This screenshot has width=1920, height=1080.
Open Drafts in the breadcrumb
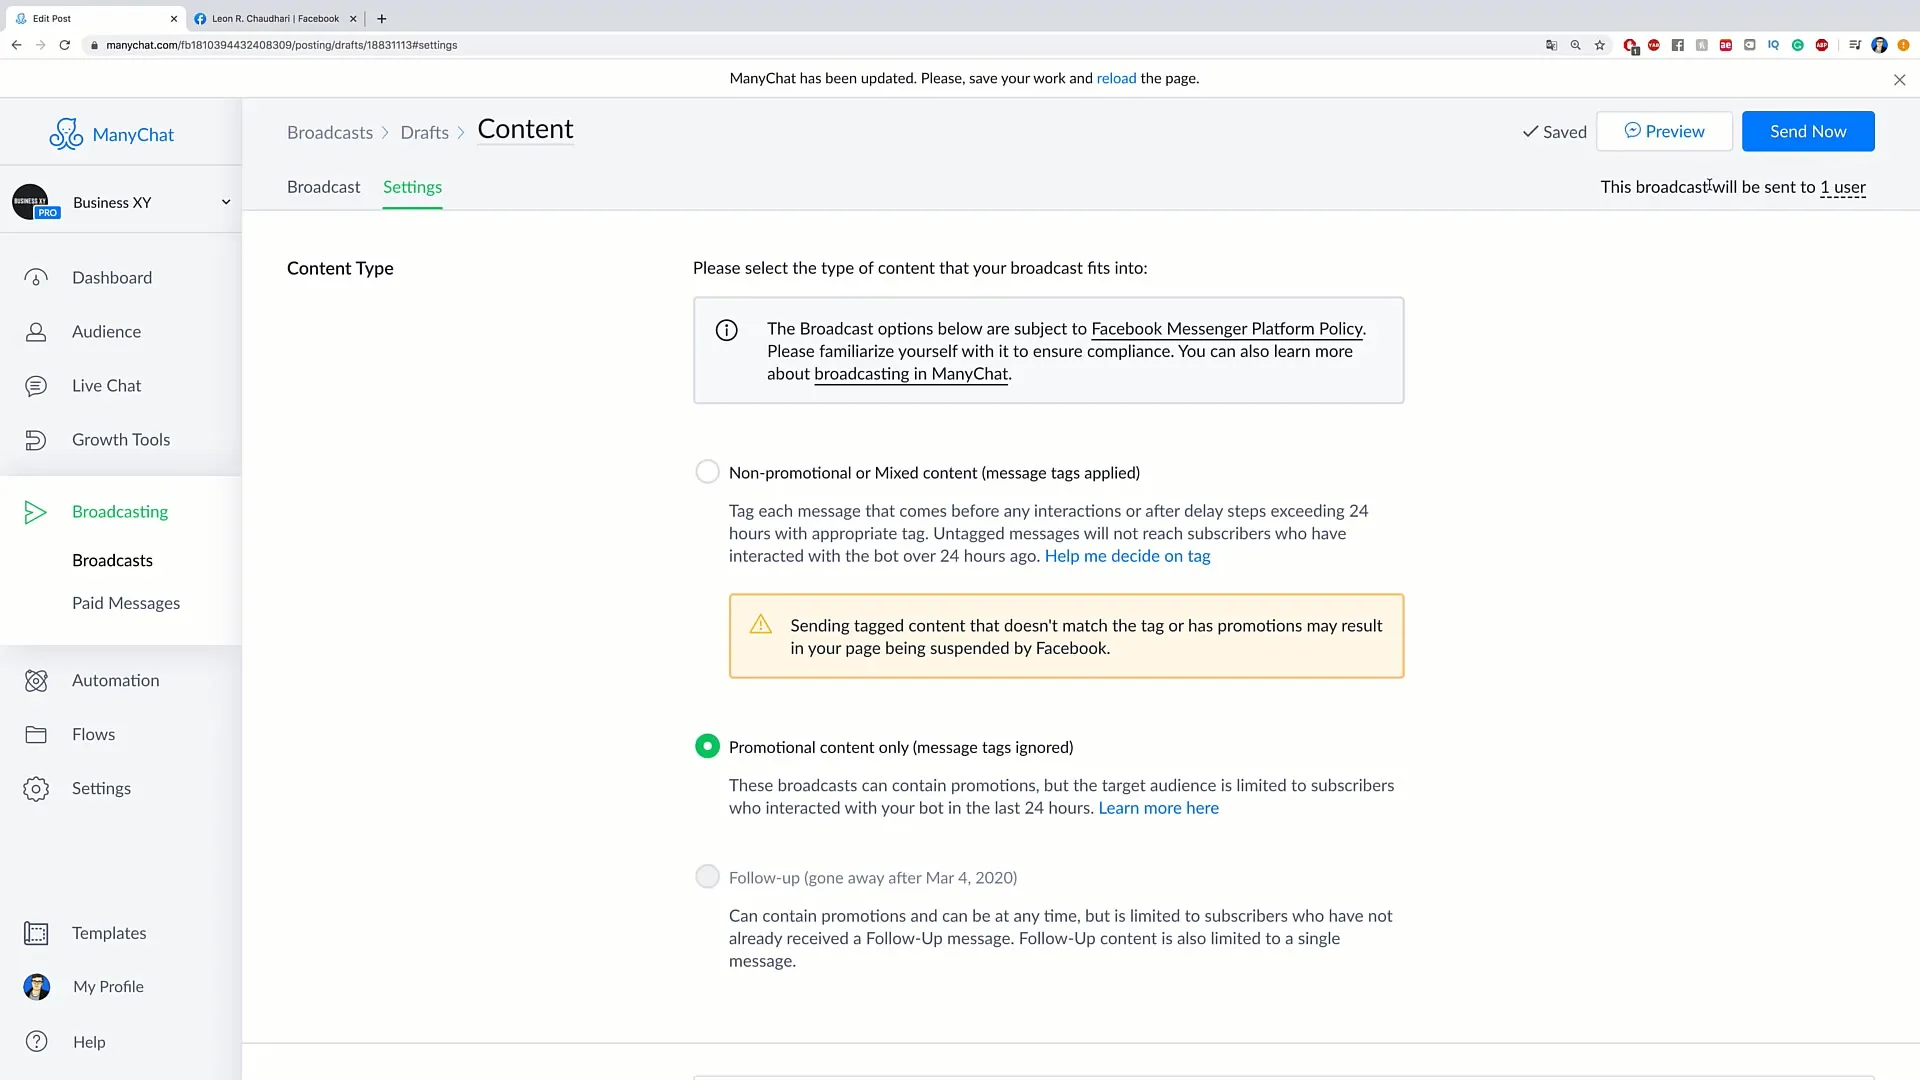pos(424,132)
